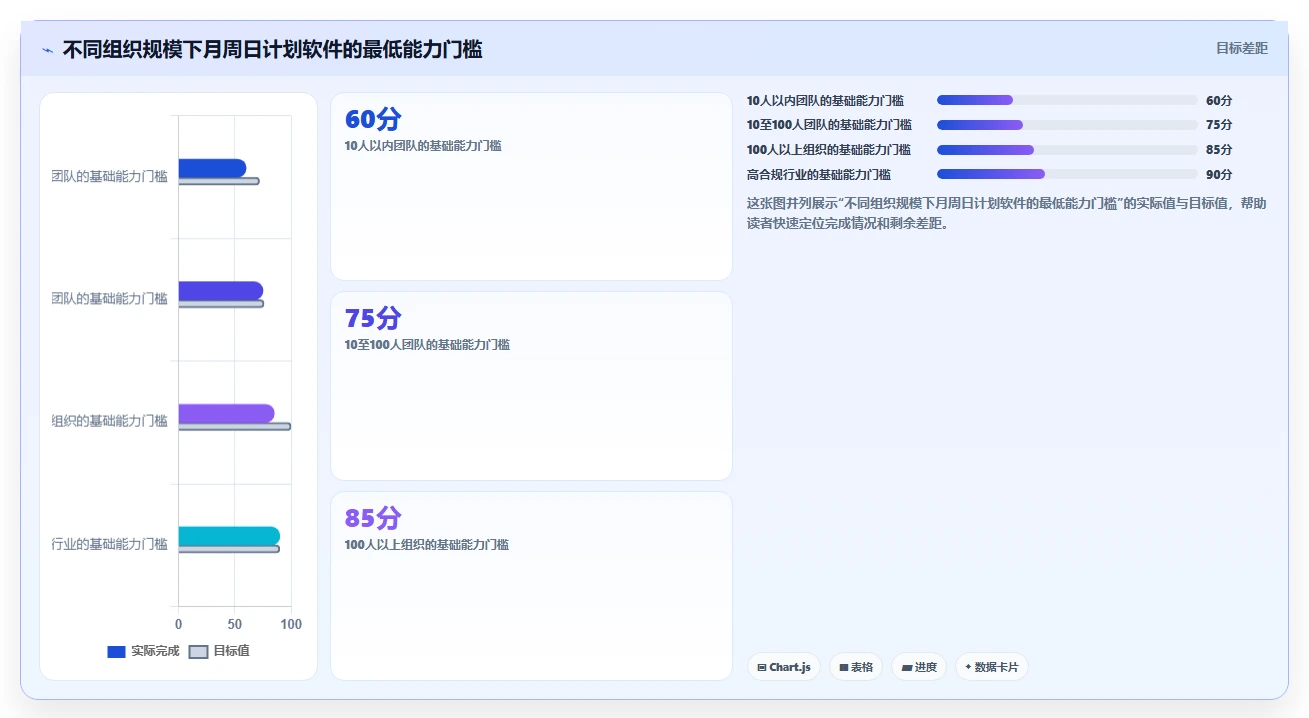Image resolution: width=1309 pixels, height=718 pixels.
Task: Click the 90分 progress value
Action: click(x=1219, y=174)
